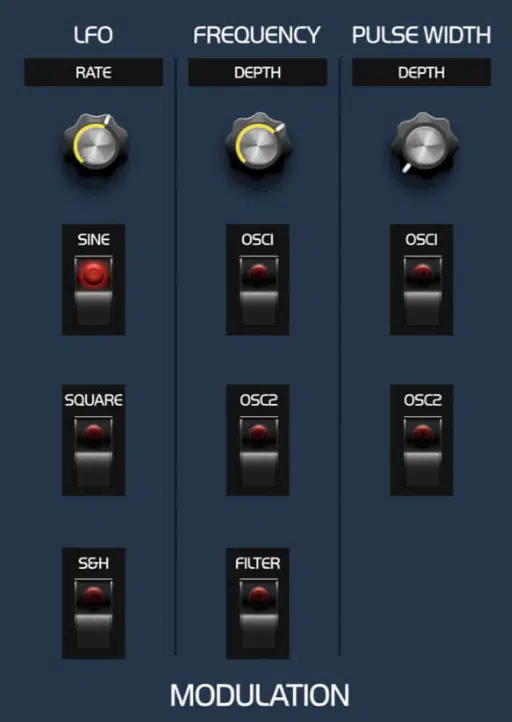Click the Pulse Width depth knob
The height and width of the screenshot is (722, 512).
pyautogui.click(x=425, y=144)
